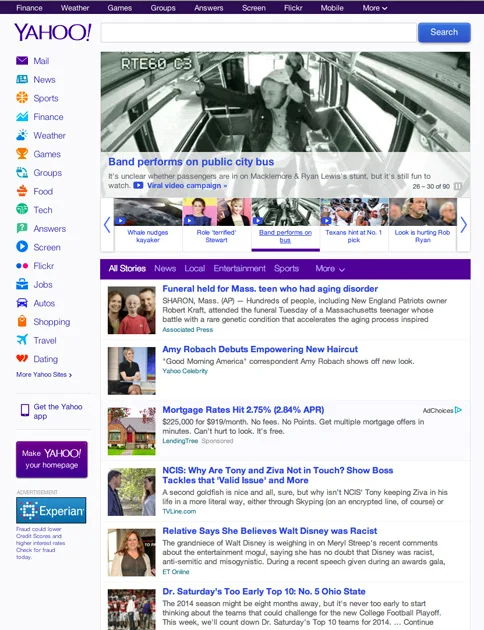Screen dimensions: 484x630
Task: Click the Band performs on bus carousel caption
Action: pyautogui.click(x=285, y=236)
